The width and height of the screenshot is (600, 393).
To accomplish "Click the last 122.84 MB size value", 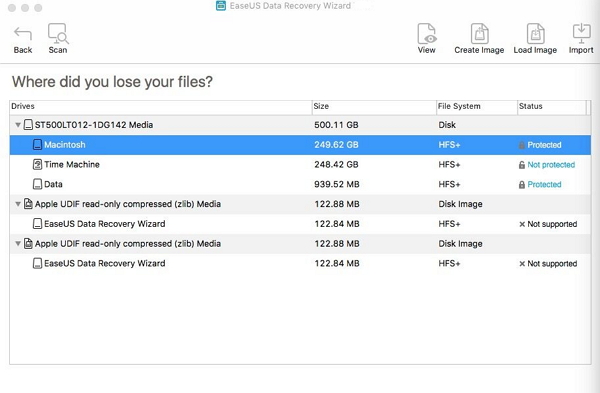I will tap(337, 264).
